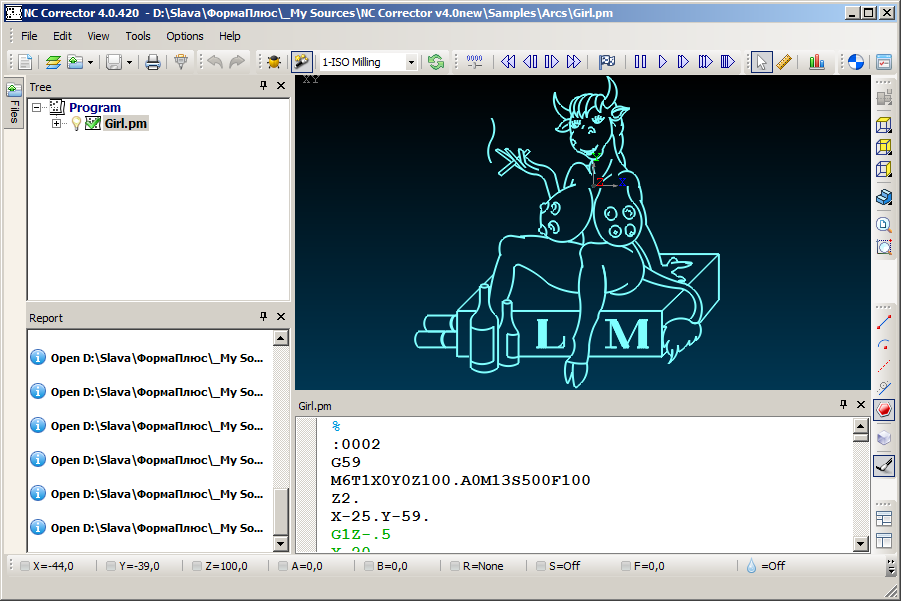Click the code editor scroll down arrow
Viewport: 901px width, 601px height.
860,543
